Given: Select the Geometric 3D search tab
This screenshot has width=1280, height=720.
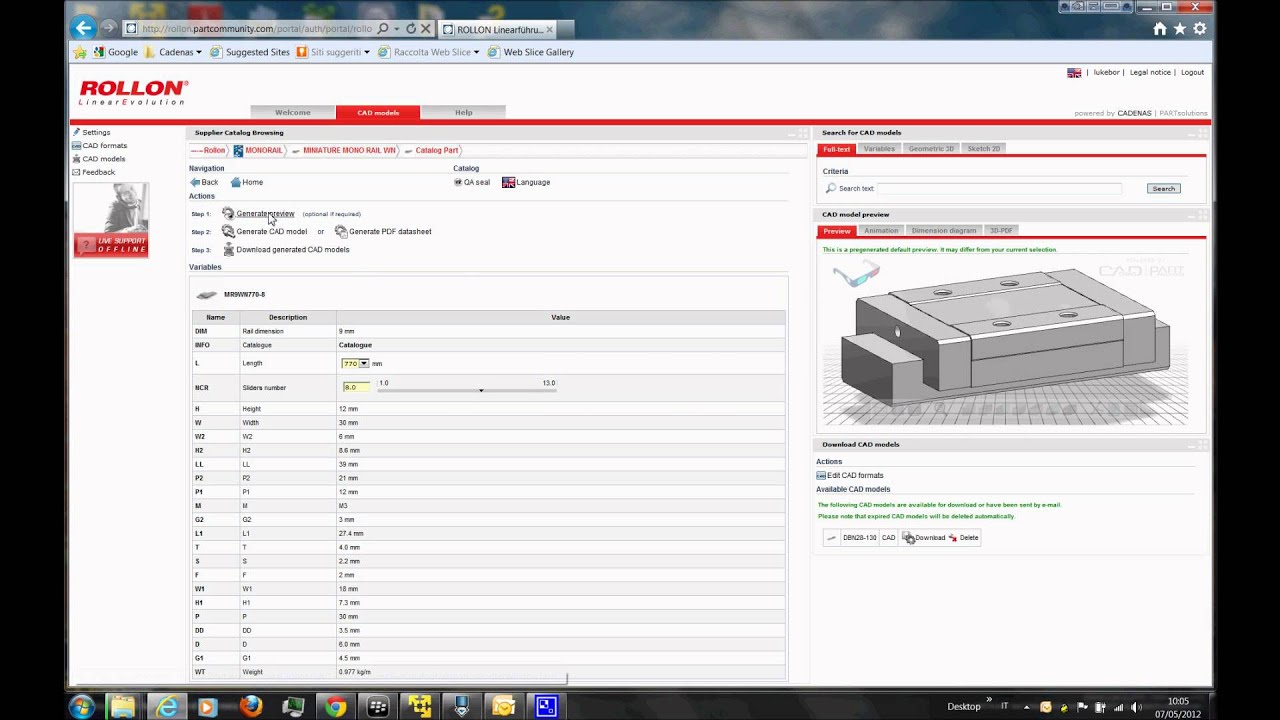Looking at the screenshot, I should 931,149.
